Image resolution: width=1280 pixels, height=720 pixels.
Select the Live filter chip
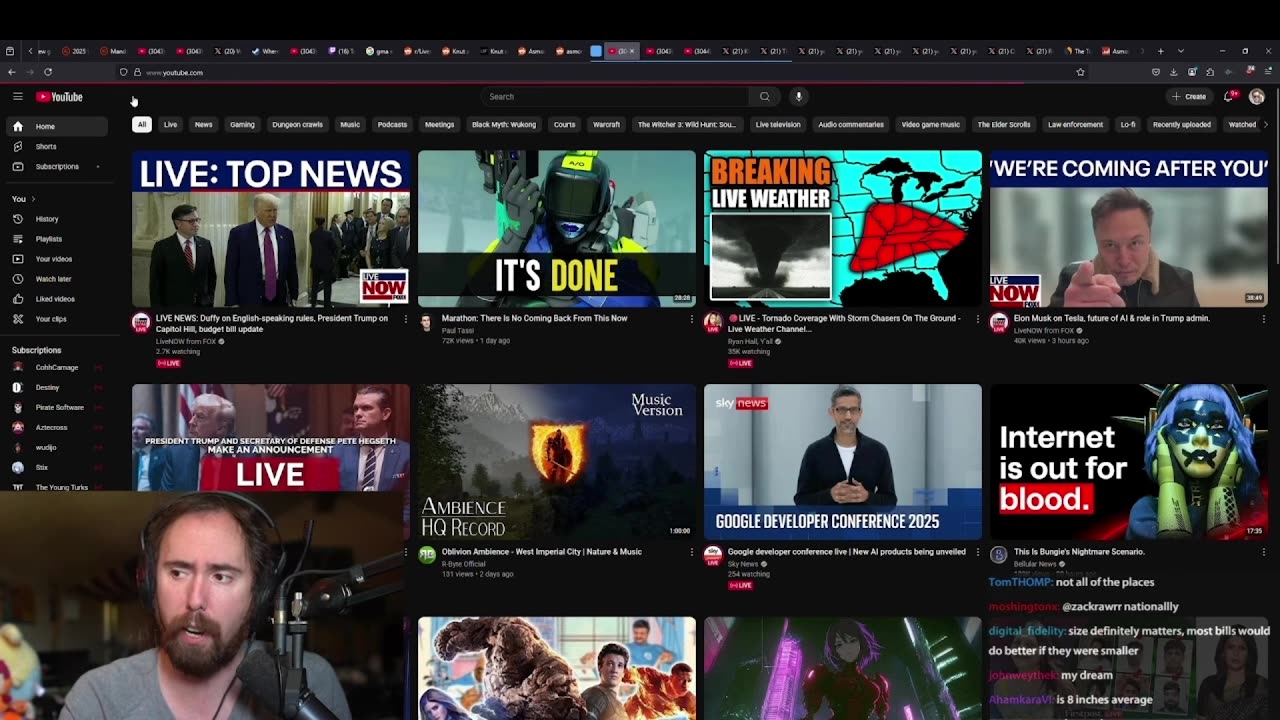[170, 125]
